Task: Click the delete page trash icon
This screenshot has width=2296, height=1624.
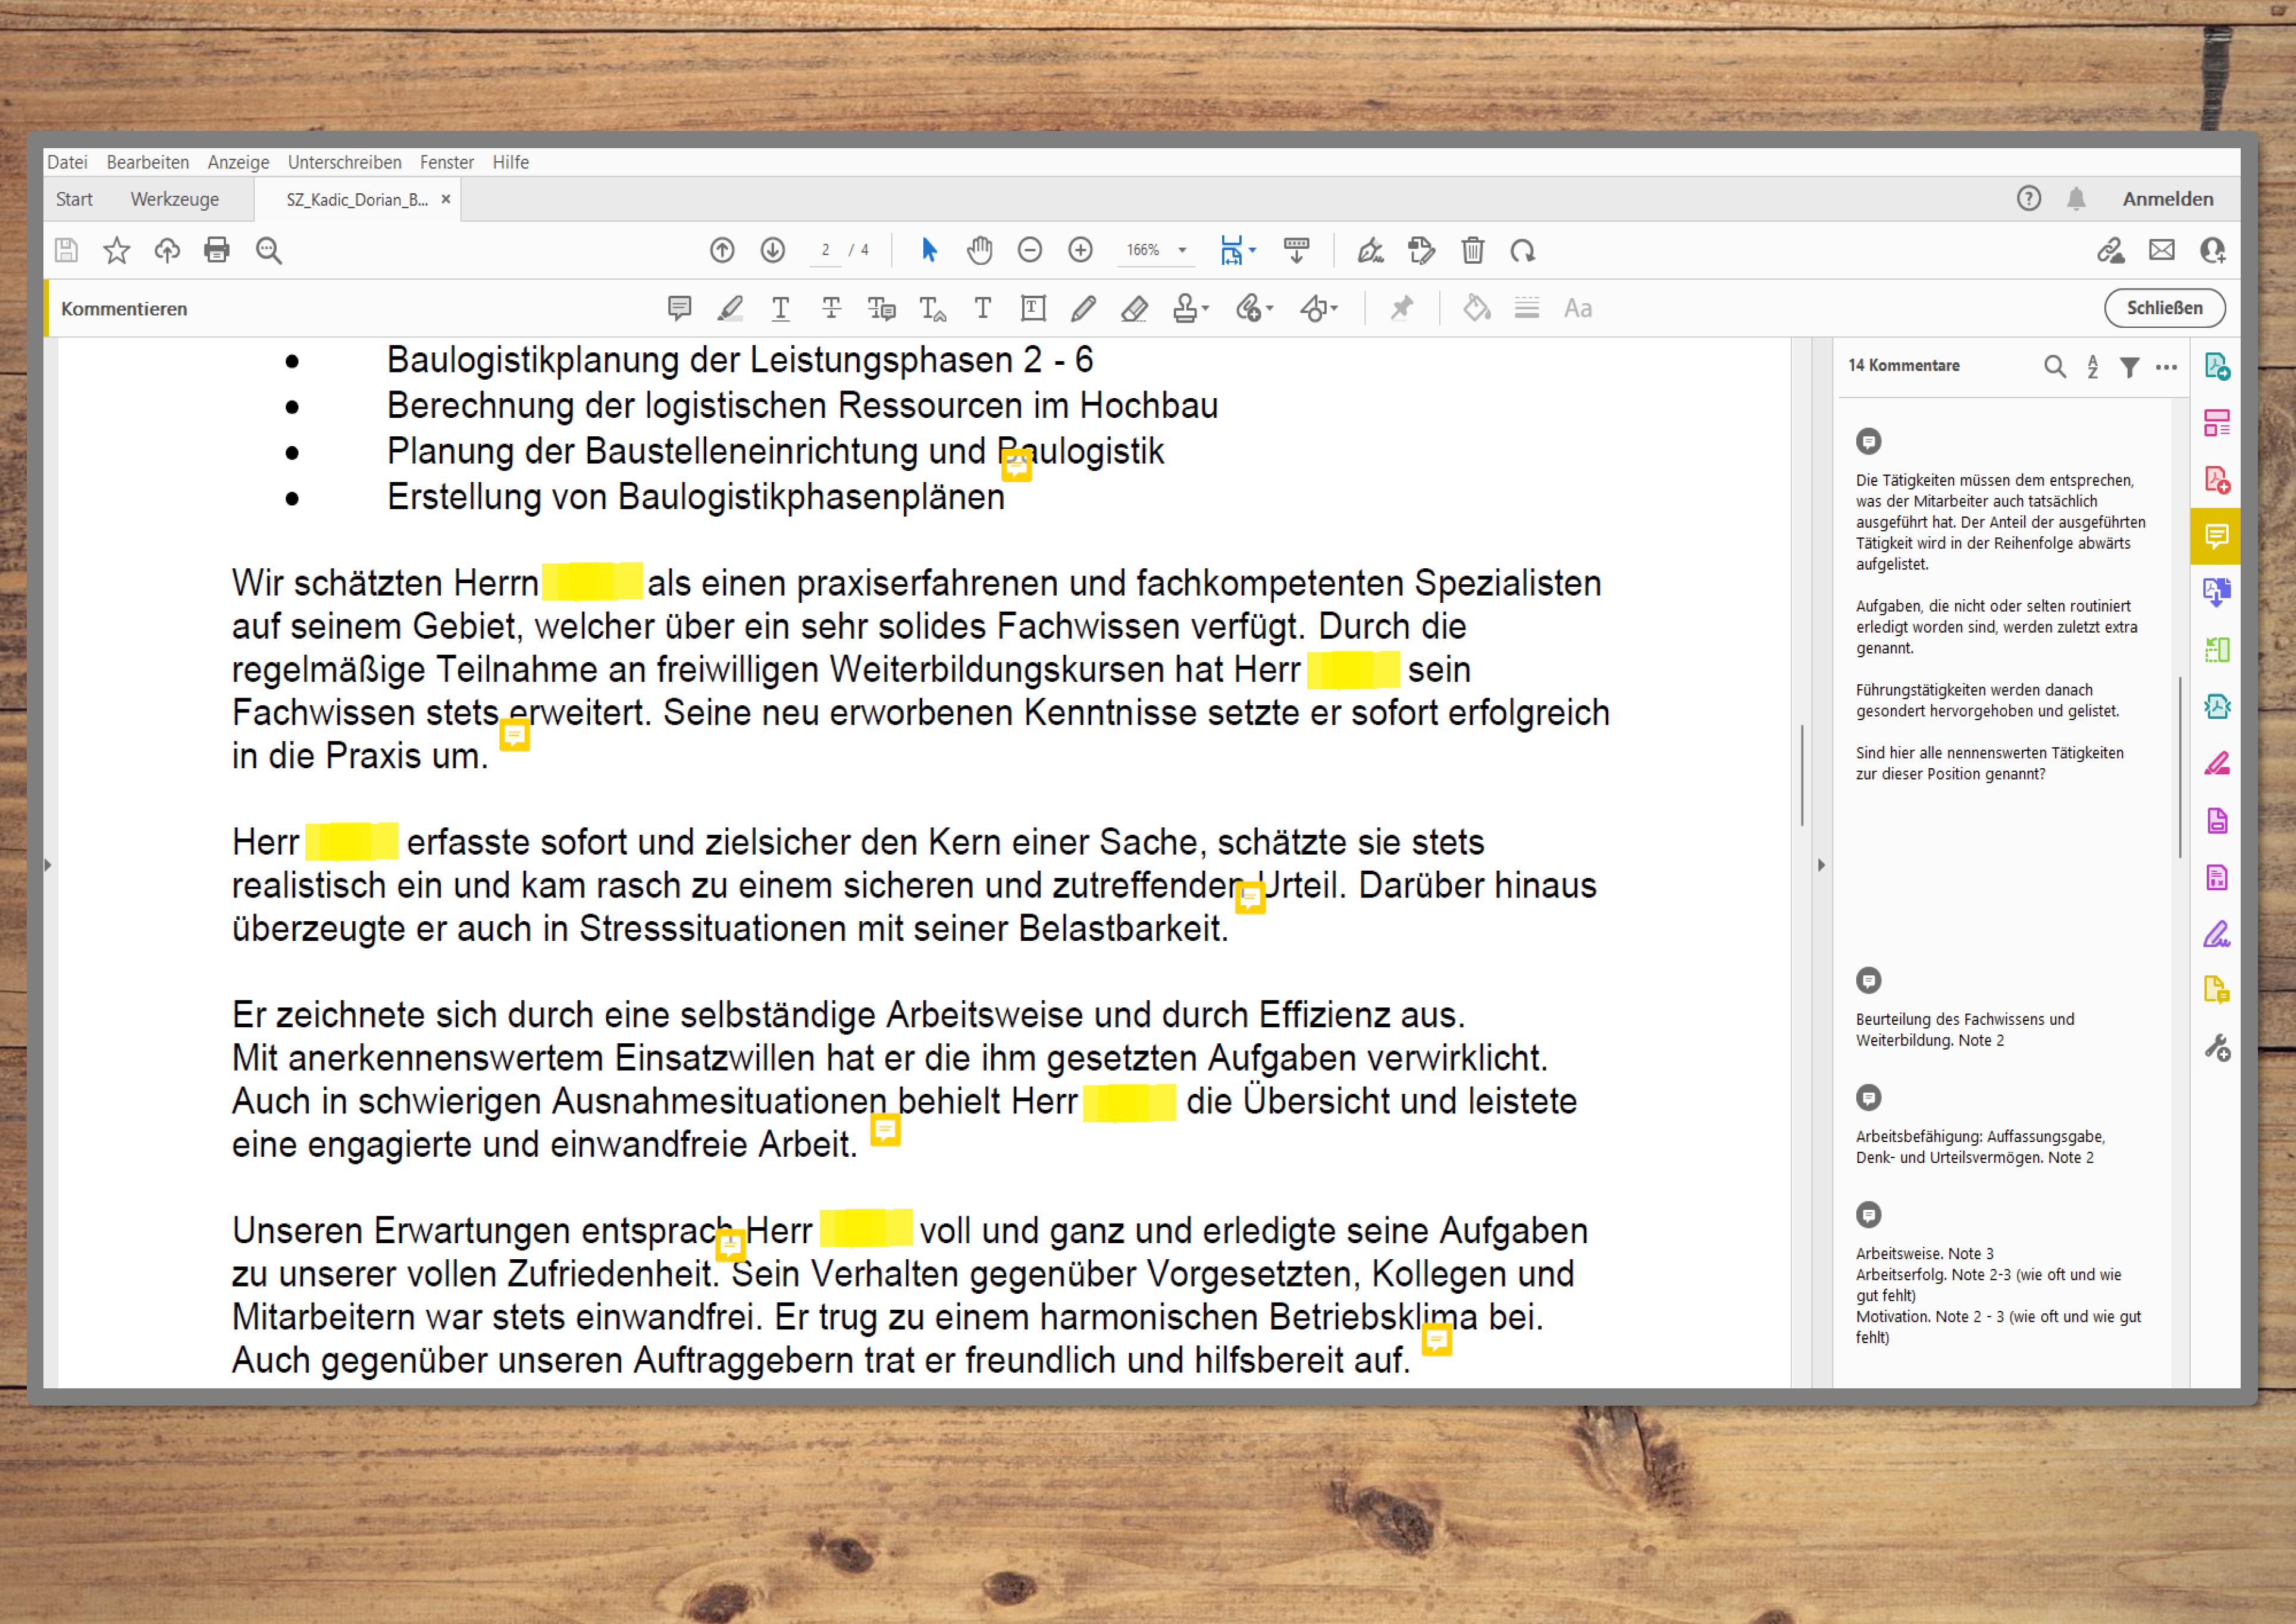Action: (1472, 250)
